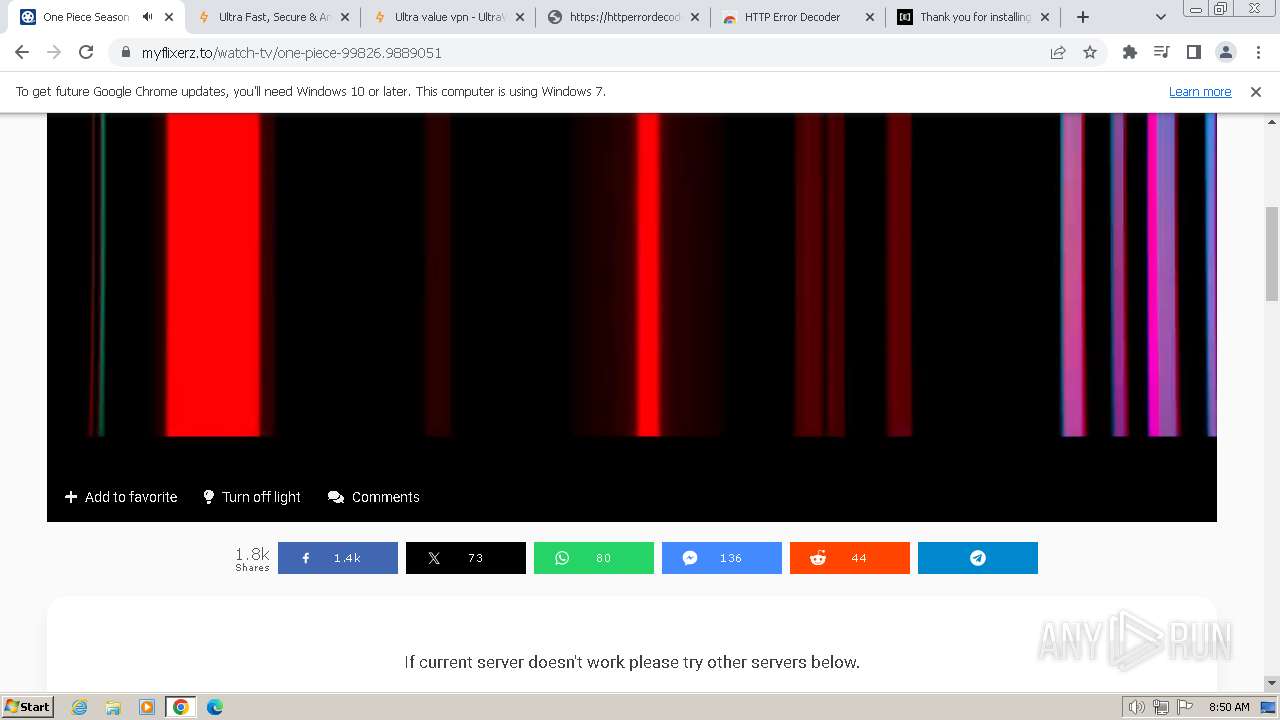This screenshot has width=1280, height=720.
Task: Open media control icon in toolbar
Action: pyautogui.click(x=1161, y=53)
